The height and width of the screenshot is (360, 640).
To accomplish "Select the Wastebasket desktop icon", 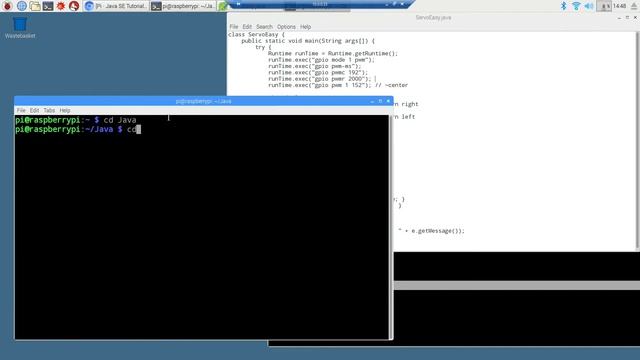I will coord(20,27).
